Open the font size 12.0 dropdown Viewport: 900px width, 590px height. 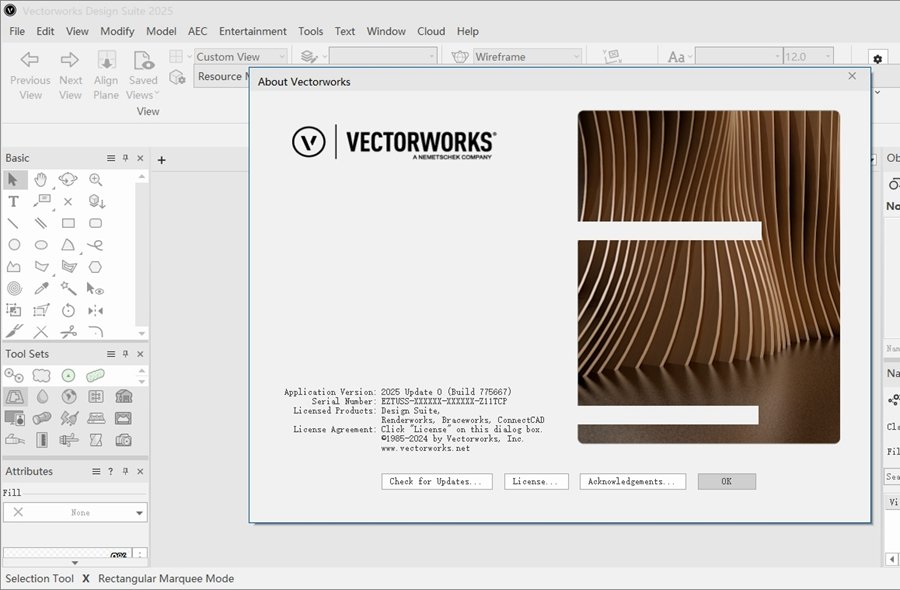(x=808, y=56)
